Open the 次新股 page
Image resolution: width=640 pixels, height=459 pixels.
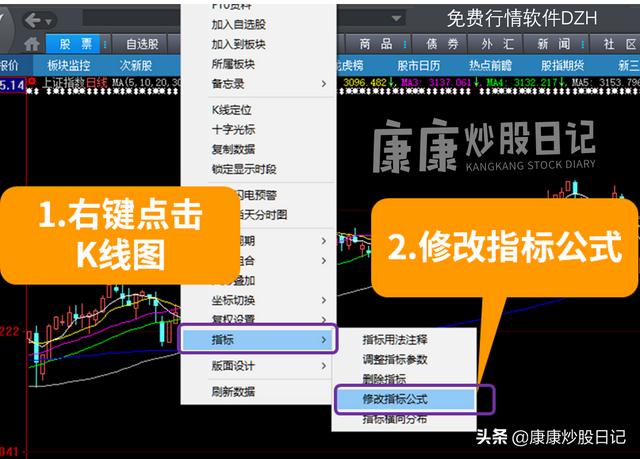[136, 65]
